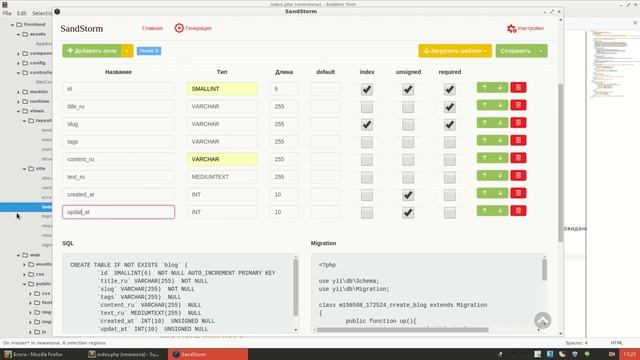Screen dimensions: 640x360
Task: Move updat_at field down
Action: (x=500, y=210)
